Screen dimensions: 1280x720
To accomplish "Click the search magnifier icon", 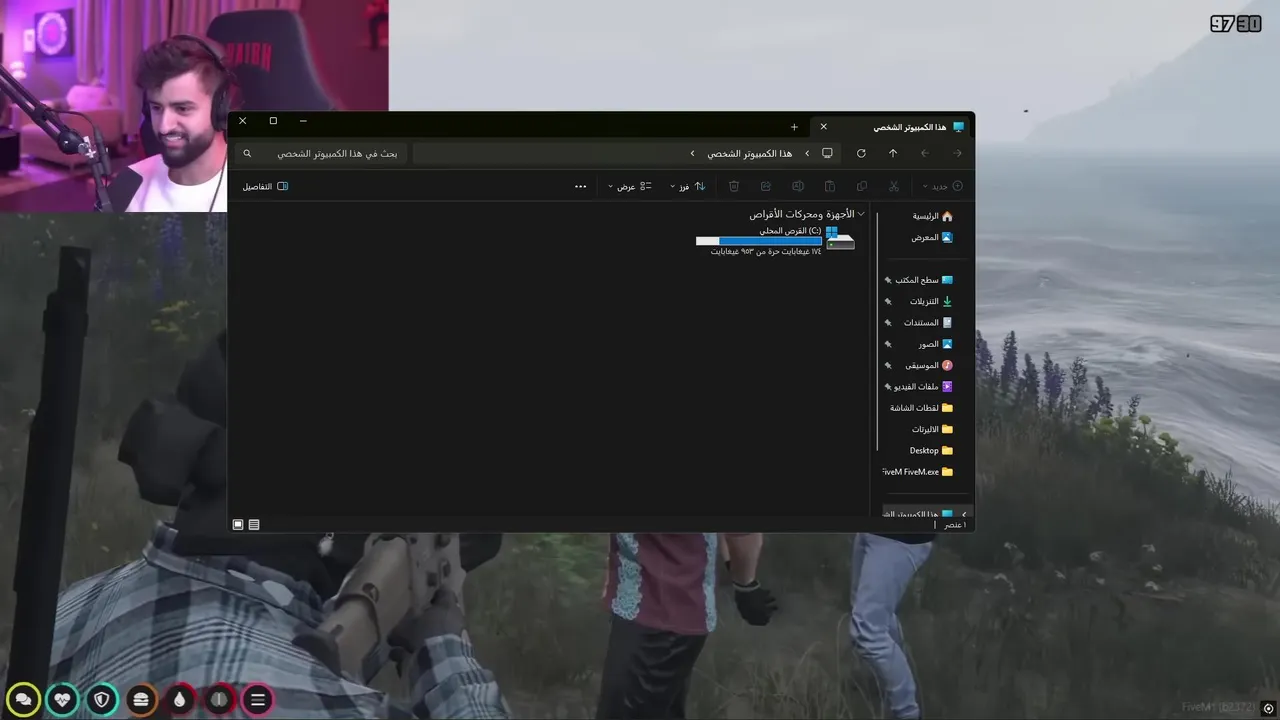I will pos(247,153).
